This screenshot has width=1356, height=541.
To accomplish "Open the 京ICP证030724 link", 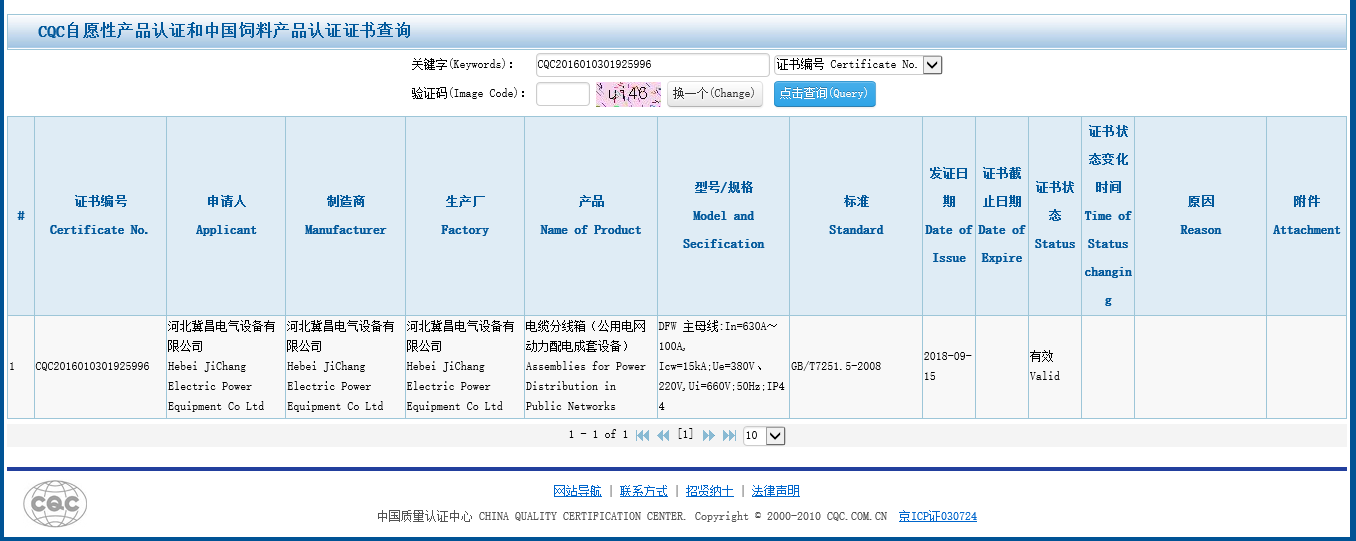I will (x=937, y=517).
